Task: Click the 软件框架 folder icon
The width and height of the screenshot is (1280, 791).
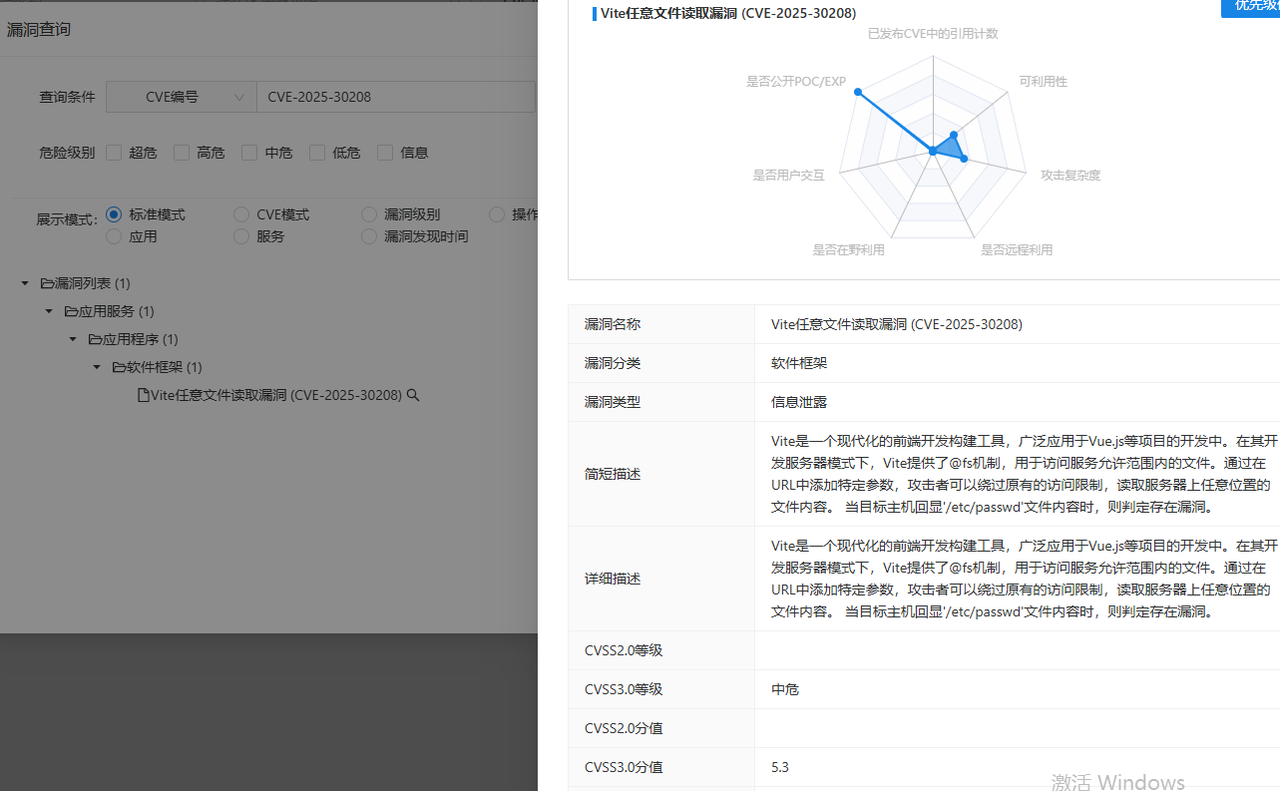Action: (119, 368)
